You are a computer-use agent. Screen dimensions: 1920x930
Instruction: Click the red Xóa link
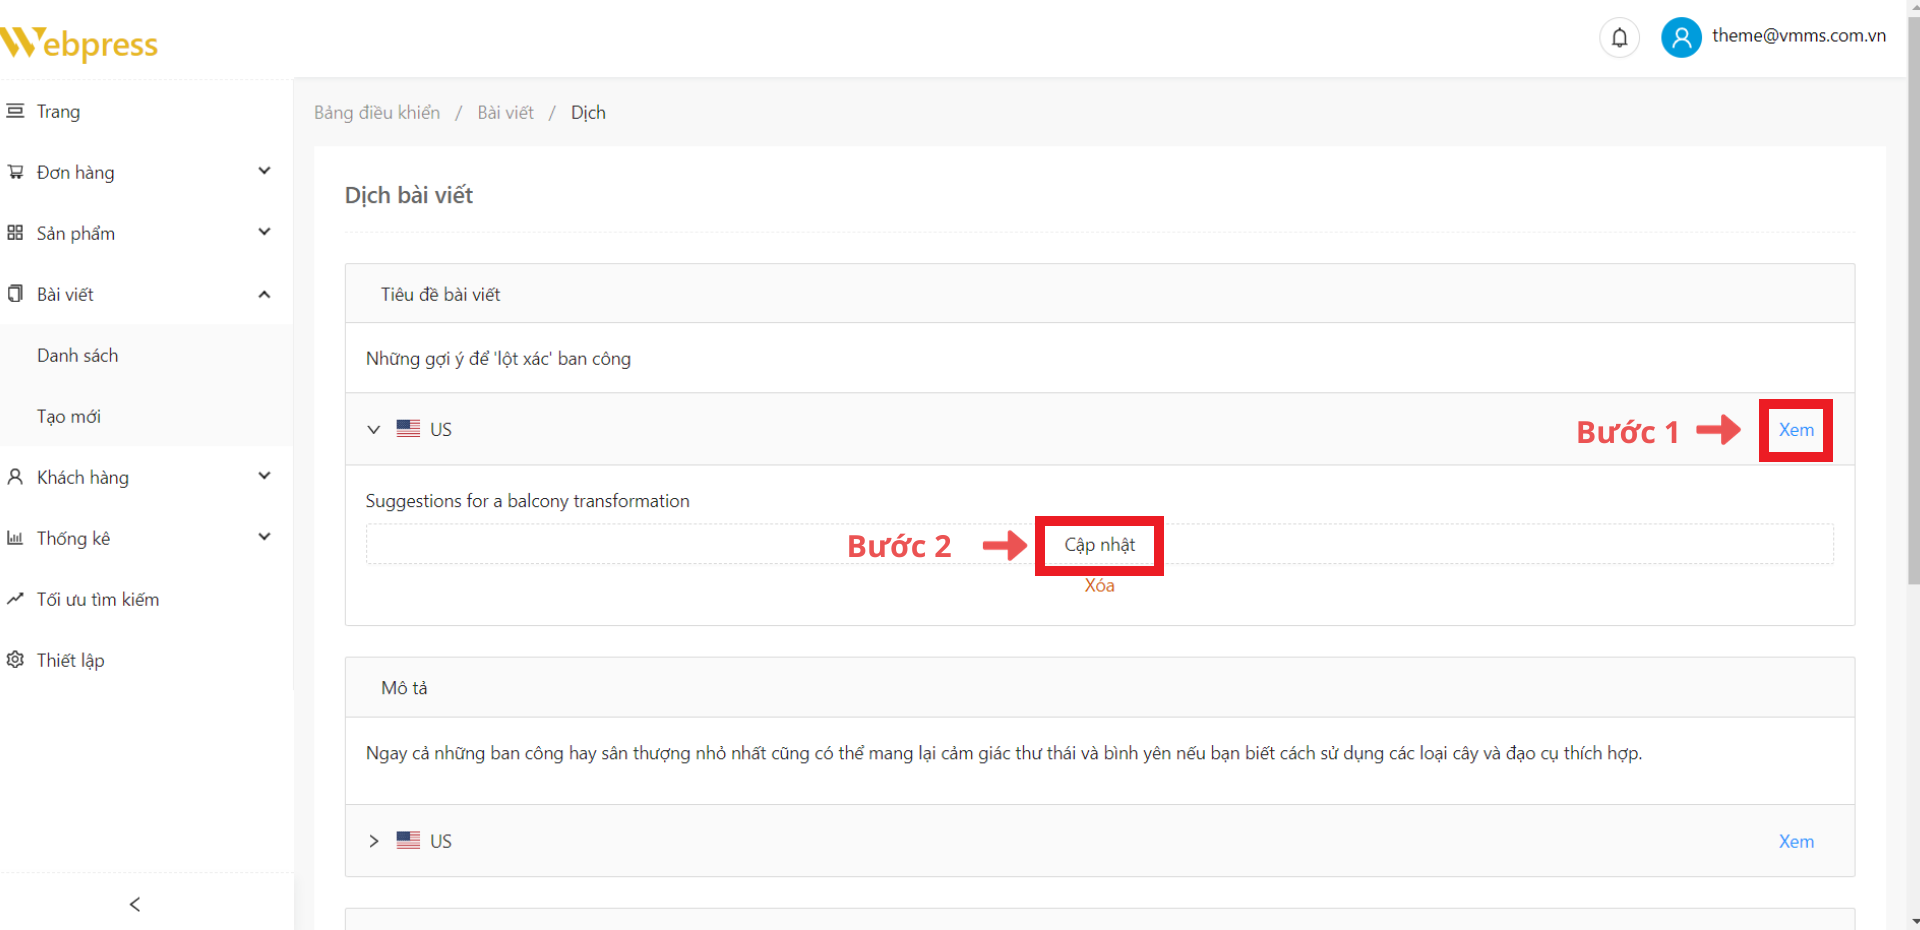(x=1099, y=586)
